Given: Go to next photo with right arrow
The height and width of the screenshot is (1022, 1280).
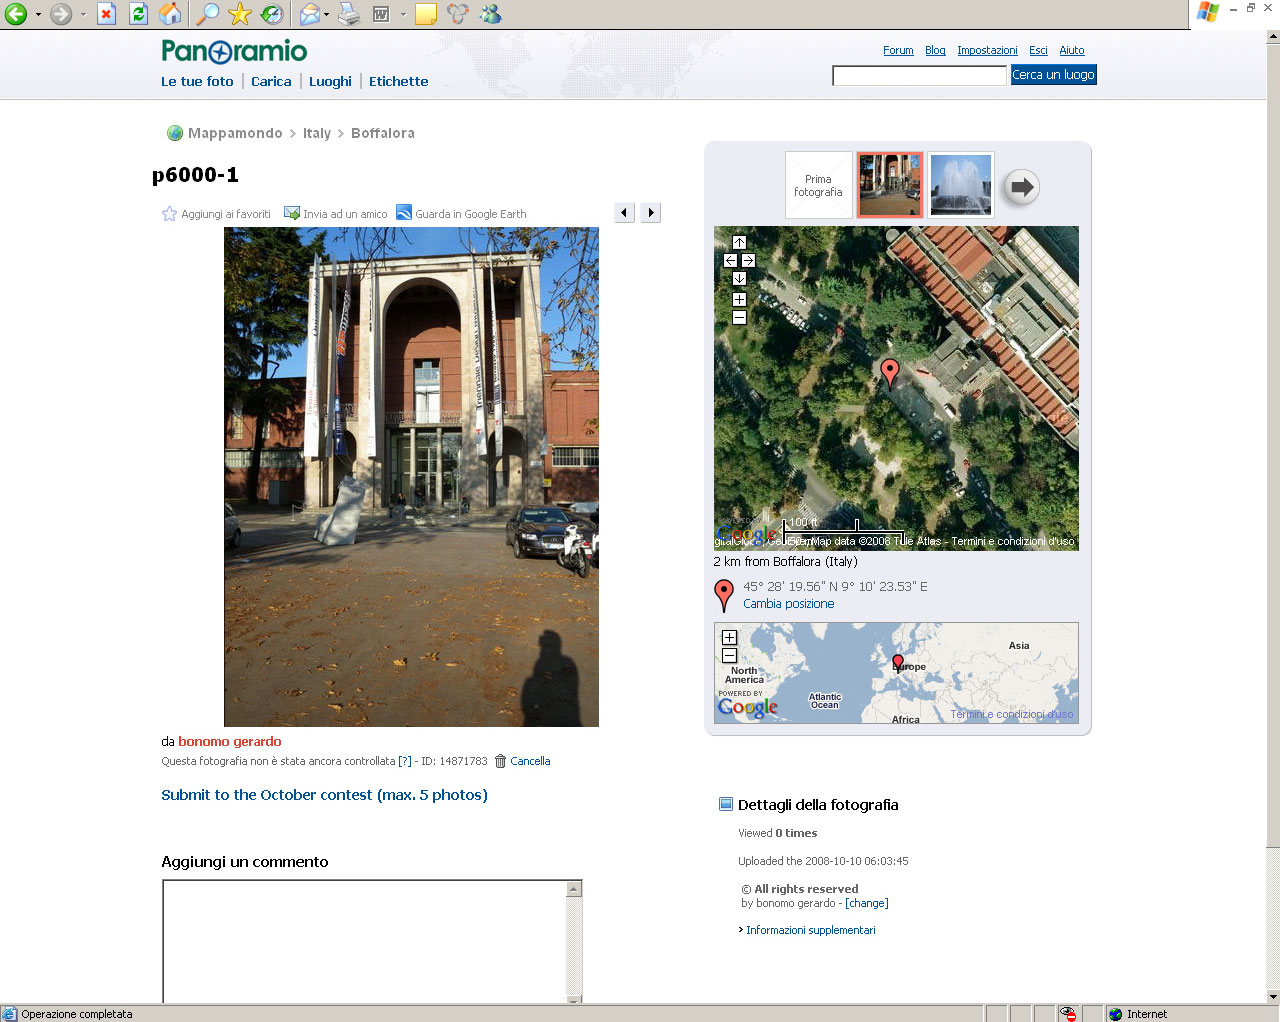Looking at the screenshot, I should pos(651,212).
